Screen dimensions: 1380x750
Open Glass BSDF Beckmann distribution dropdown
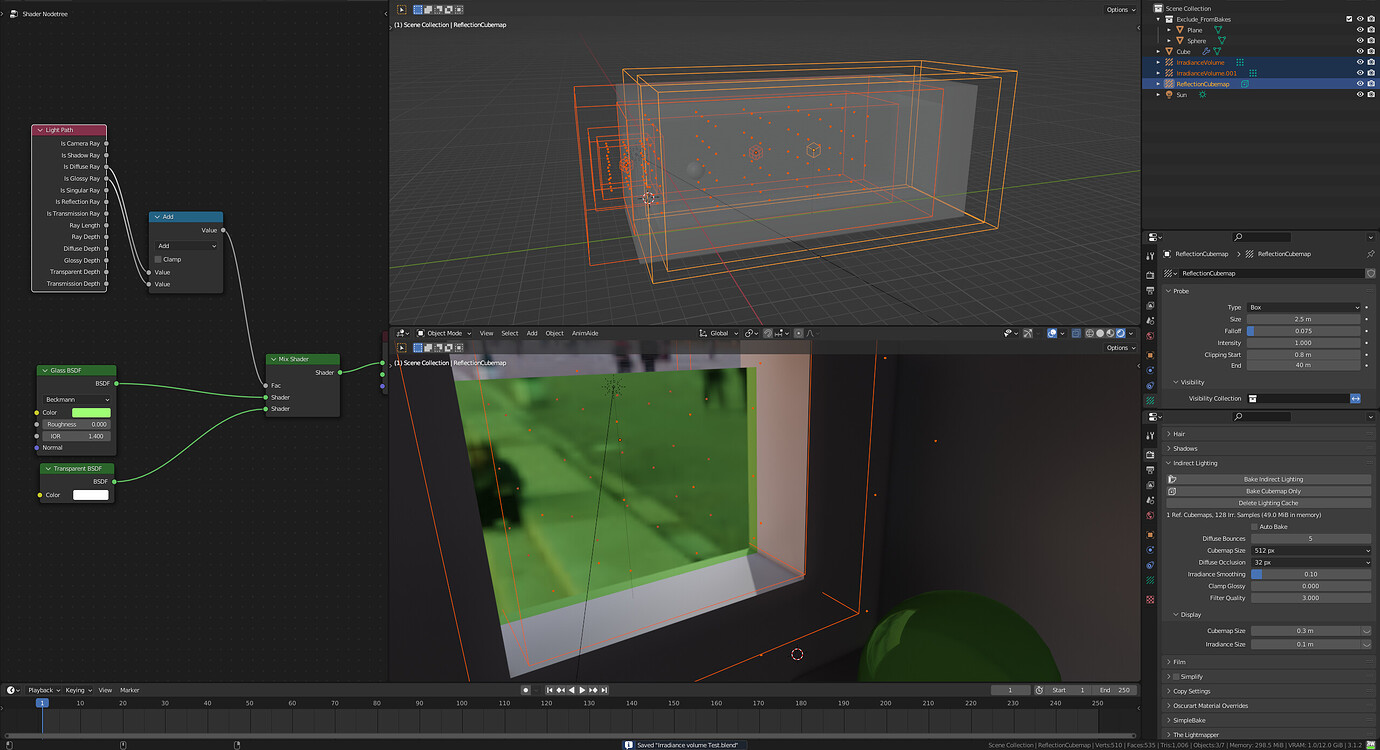(78, 399)
